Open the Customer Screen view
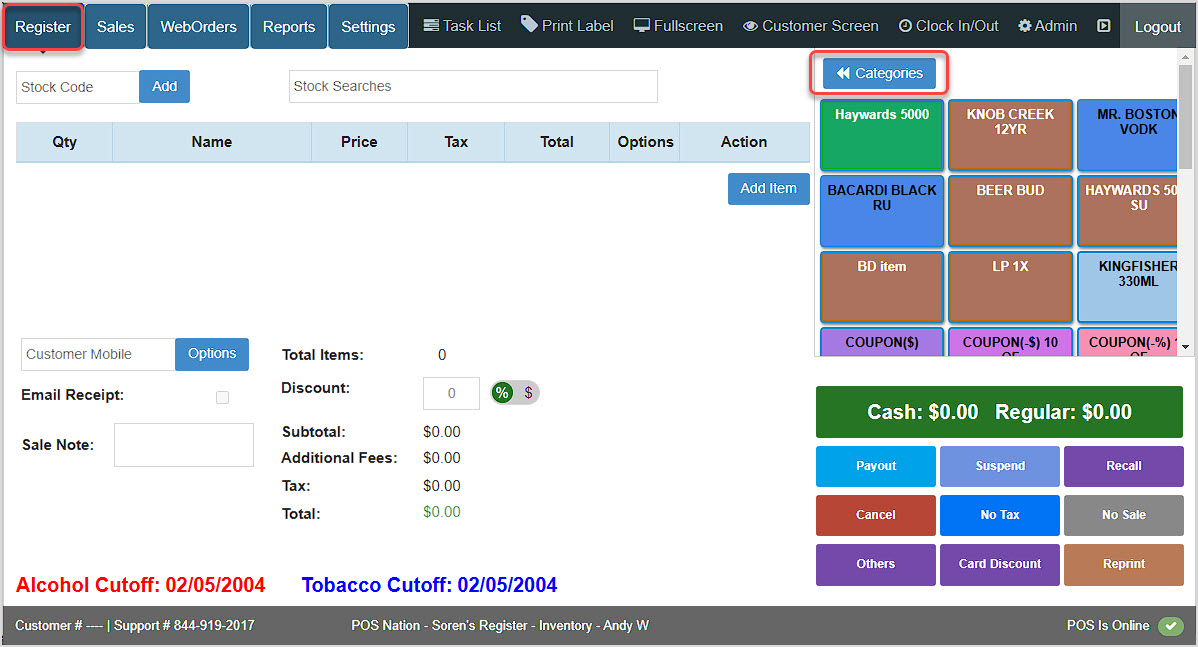 (810, 25)
